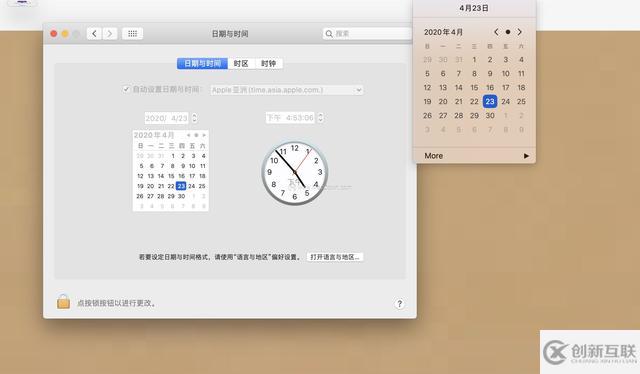Viewport: 640px width, 374px height.
Task: Select 22 in the popup calendar
Action: coord(474,101)
